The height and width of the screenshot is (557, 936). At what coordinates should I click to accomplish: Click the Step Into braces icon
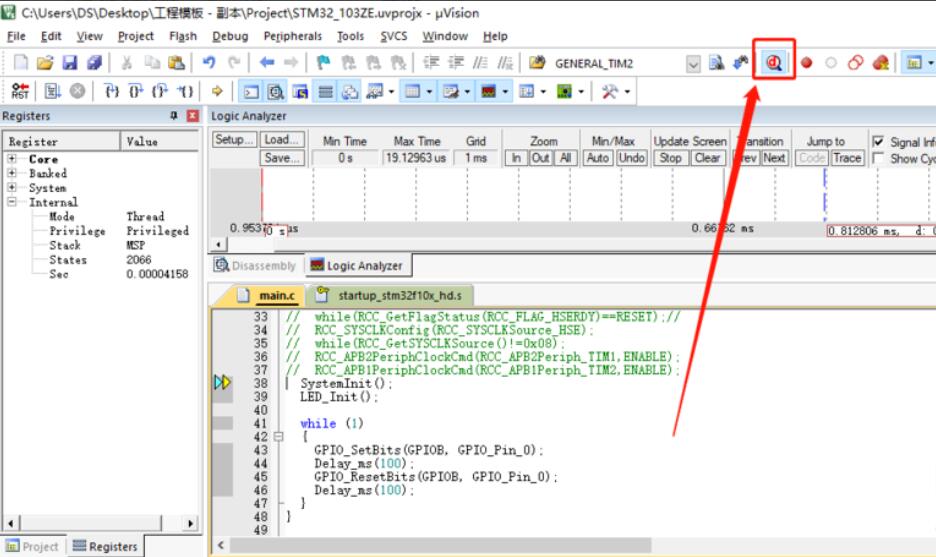coord(112,92)
